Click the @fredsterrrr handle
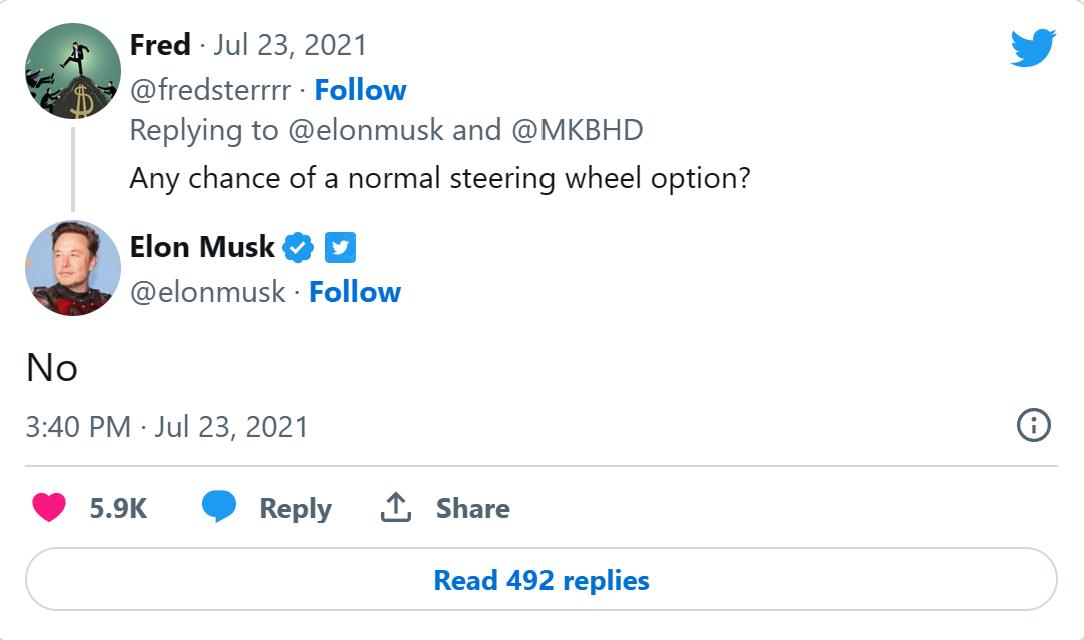Image resolution: width=1084 pixels, height=640 pixels. pos(210,90)
